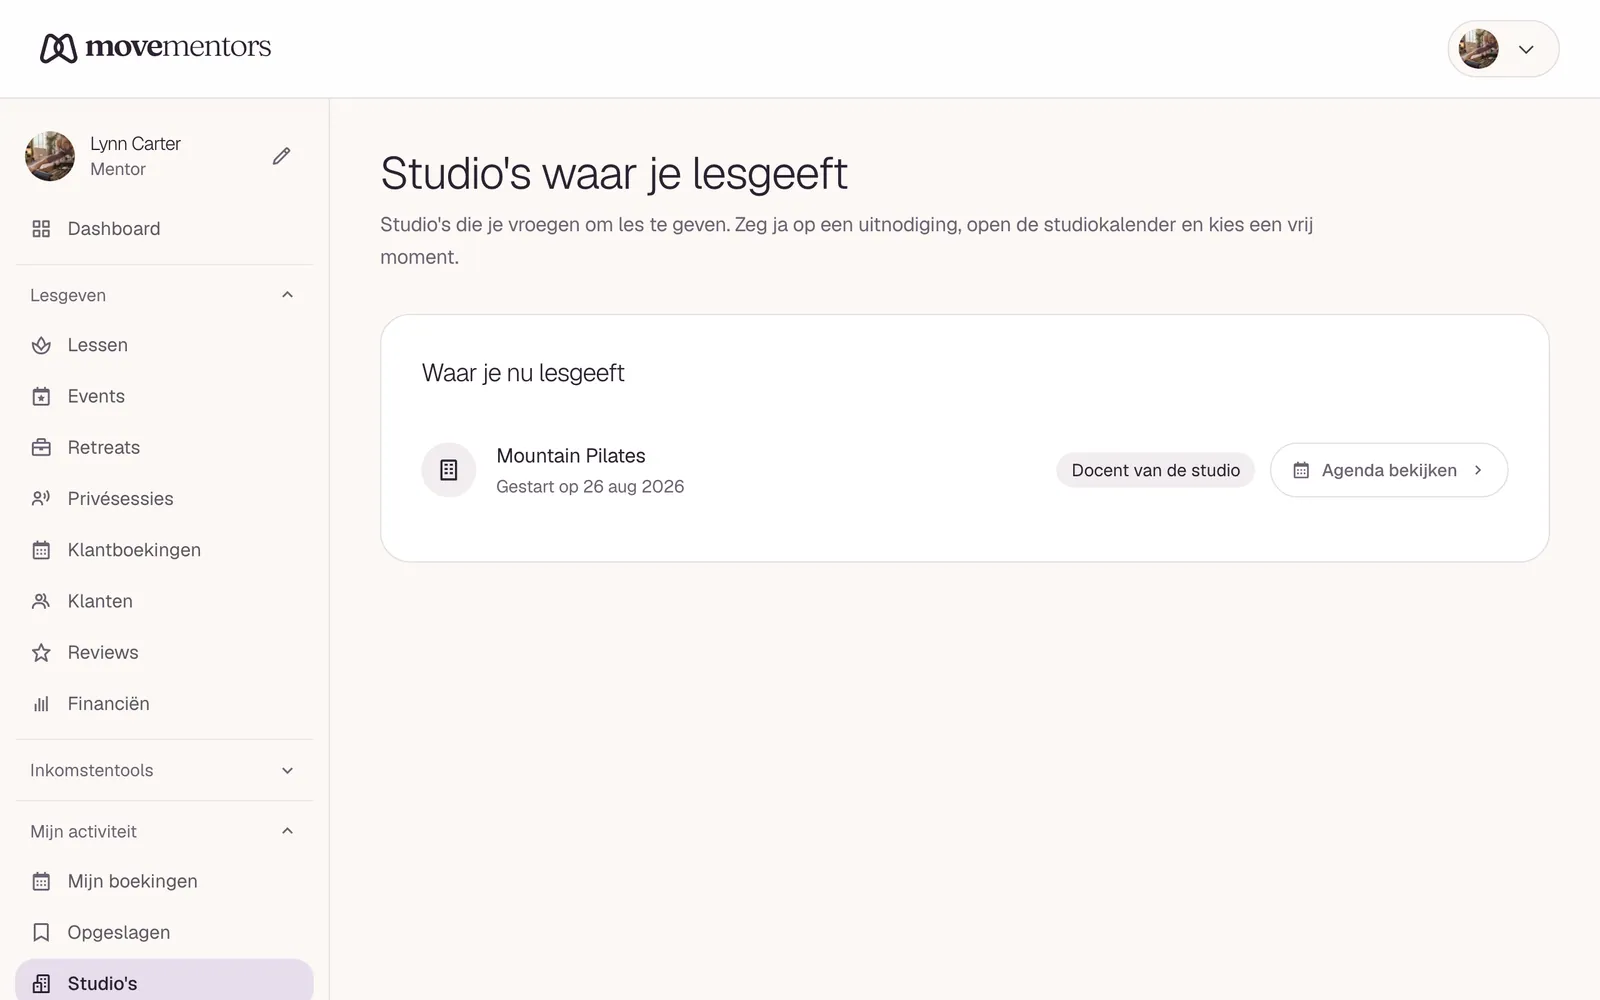Click Lynn Carter's sidebar profile photo
Screen dimensions: 1600x1000
click(x=50, y=156)
